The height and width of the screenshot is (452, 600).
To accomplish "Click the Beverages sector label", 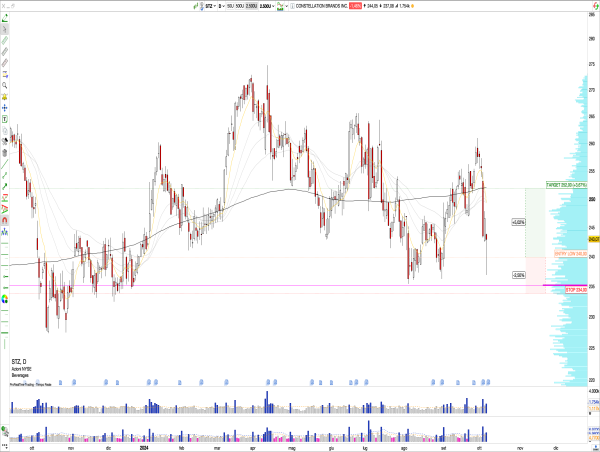I will (20, 375).
